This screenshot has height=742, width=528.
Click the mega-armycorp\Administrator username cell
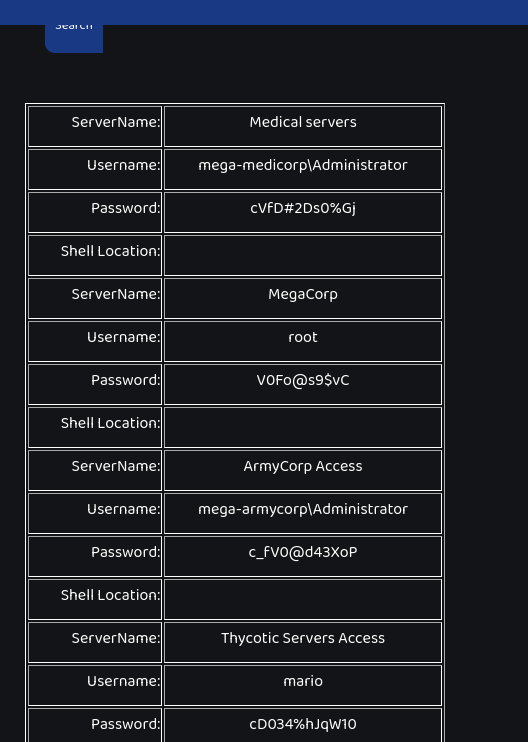pyautogui.click(x=303, y=514)
